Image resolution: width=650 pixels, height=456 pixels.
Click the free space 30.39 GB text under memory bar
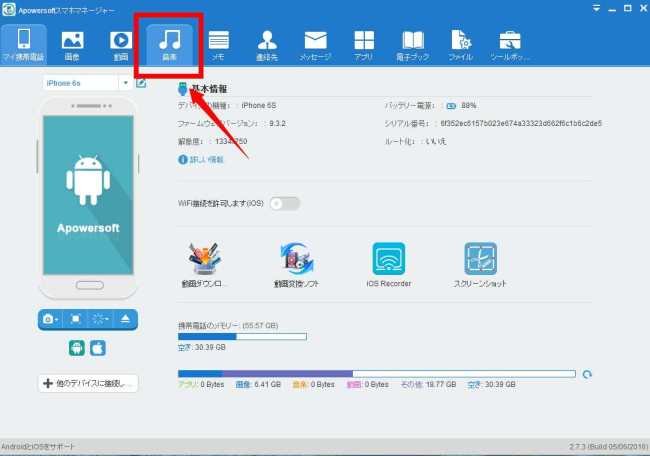(201, 347)
